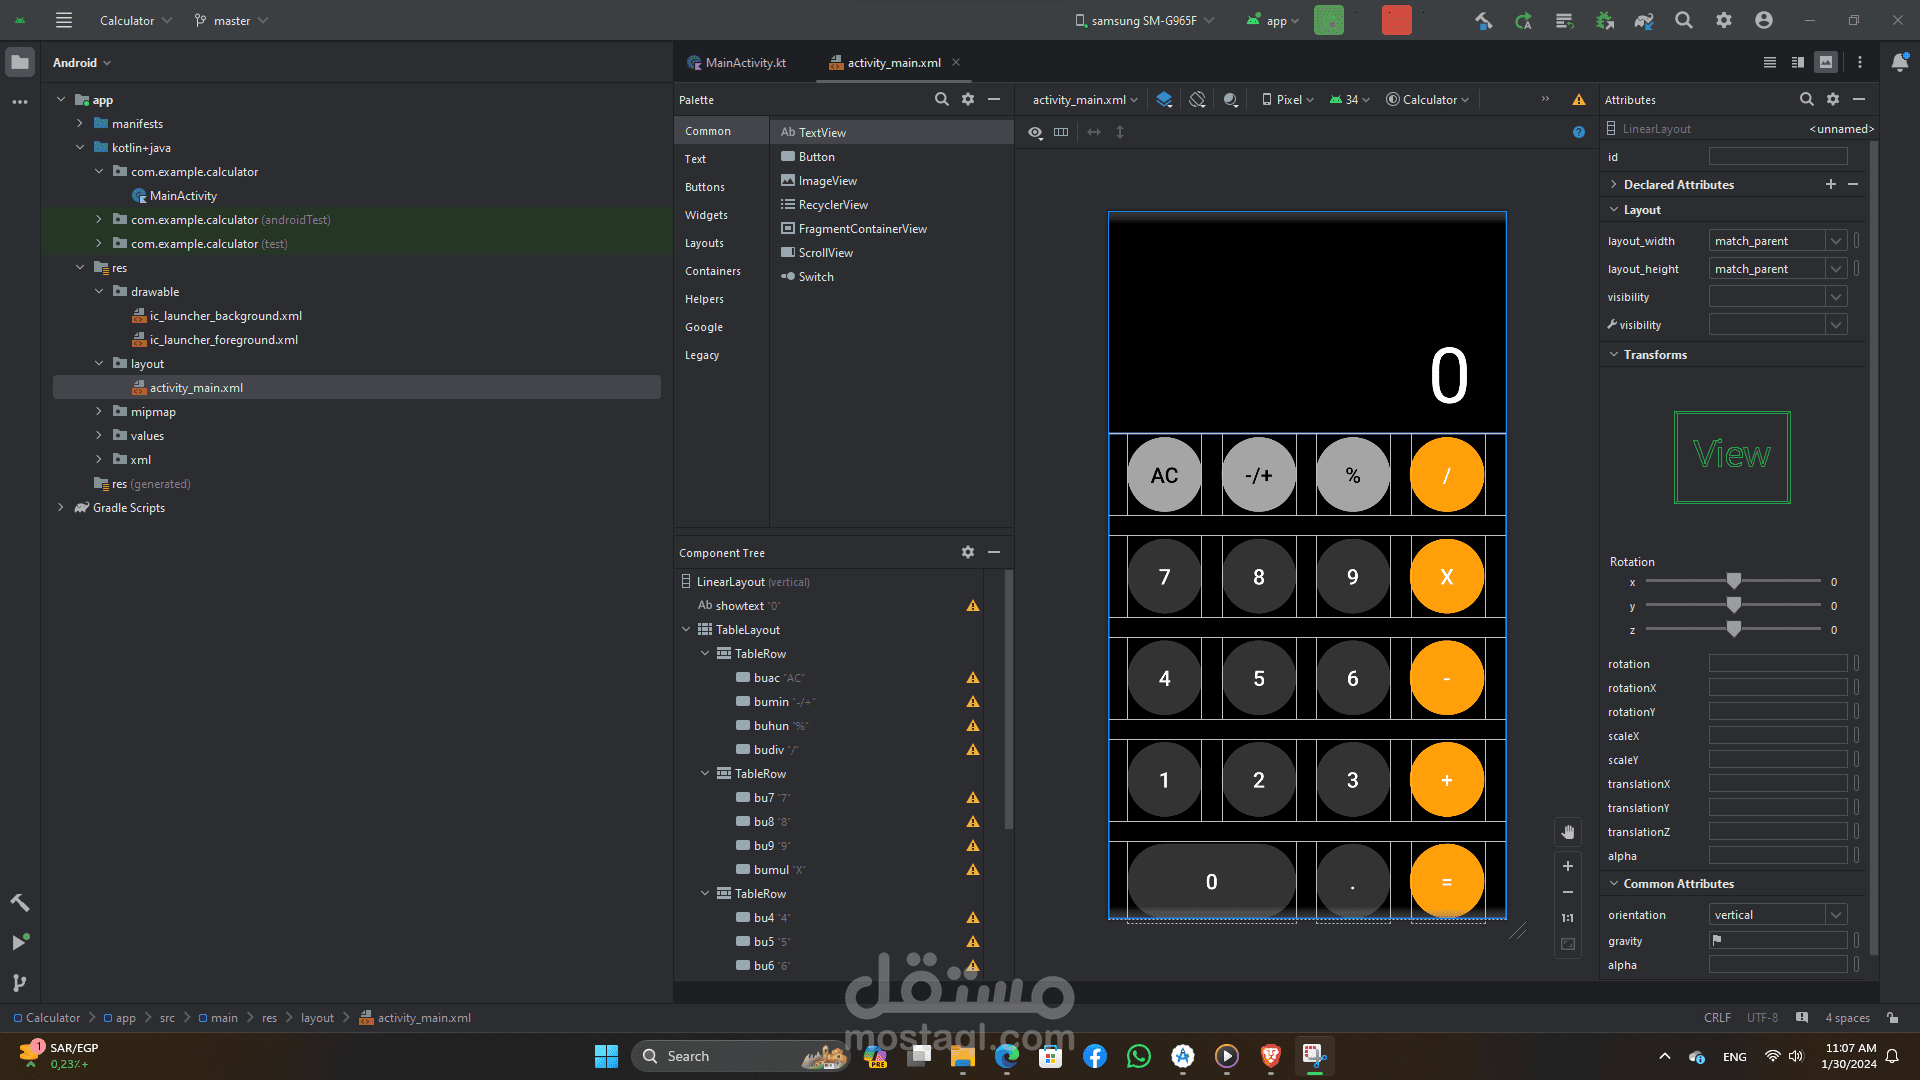Open the Calculator theme dropdown
Image resolution: width=1920 pixels, height=1080 pixels.
pyautogui.click(x=1428, y=99)
